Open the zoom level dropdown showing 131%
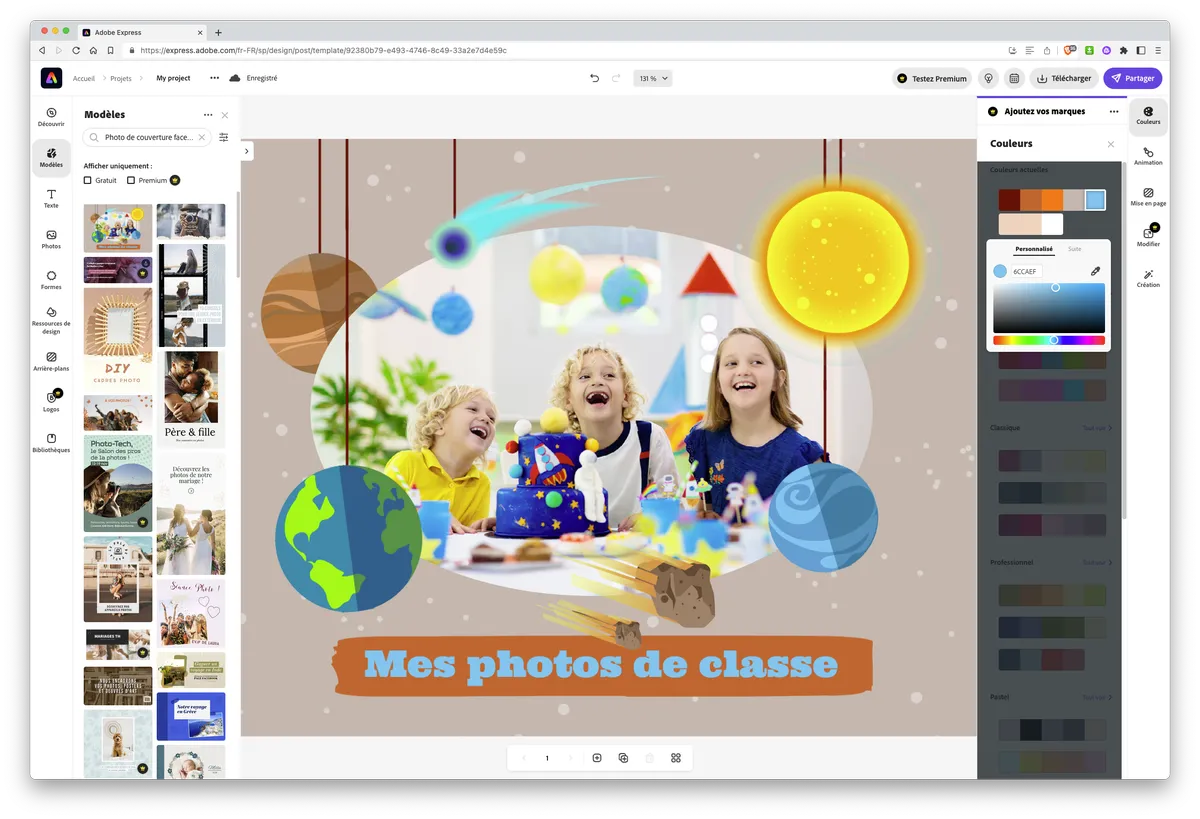The height and width of the screenshot is (819, 1200). pos(652,78)
